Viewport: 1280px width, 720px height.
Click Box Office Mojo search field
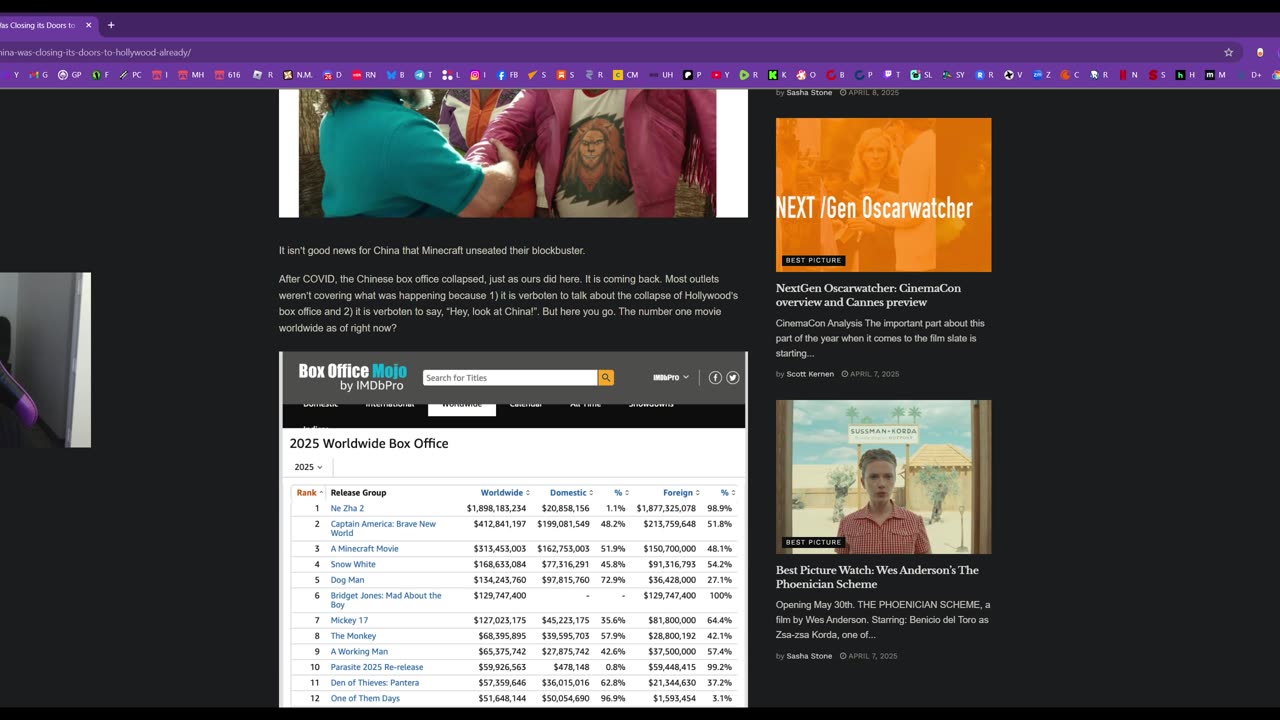click(x=510, y=378)
